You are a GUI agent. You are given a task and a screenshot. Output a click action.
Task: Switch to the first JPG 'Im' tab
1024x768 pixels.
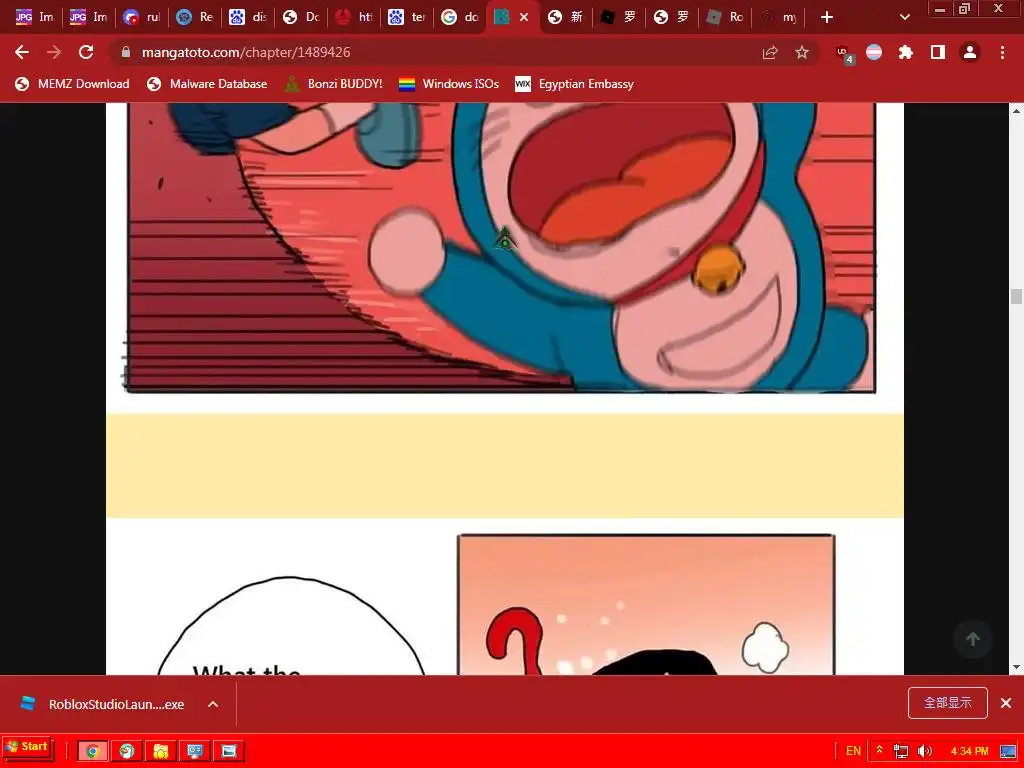pyautogui.click(x=34, y=17)
